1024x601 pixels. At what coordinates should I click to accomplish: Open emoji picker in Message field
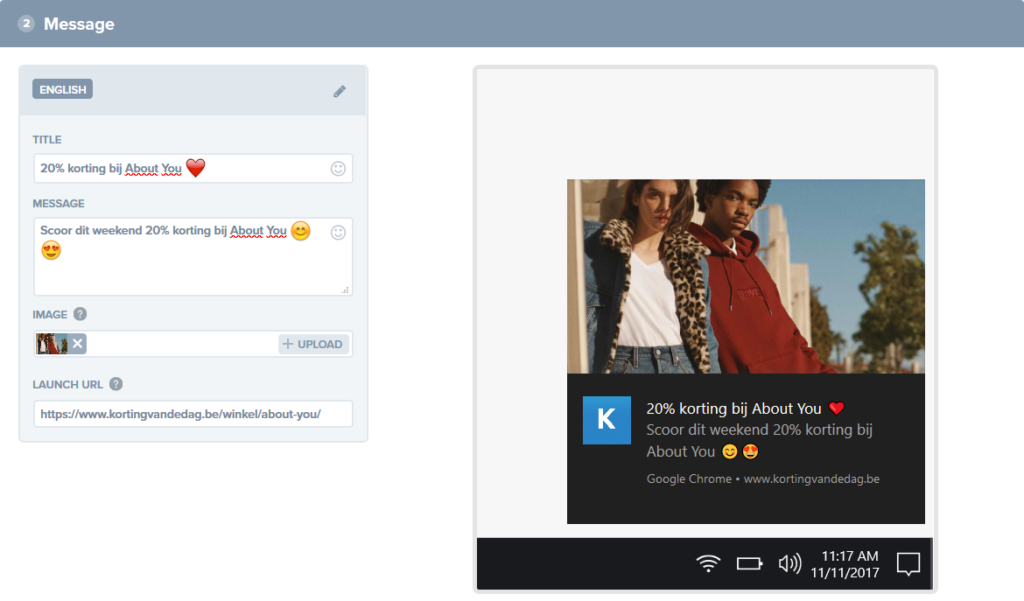click(338, 232)
